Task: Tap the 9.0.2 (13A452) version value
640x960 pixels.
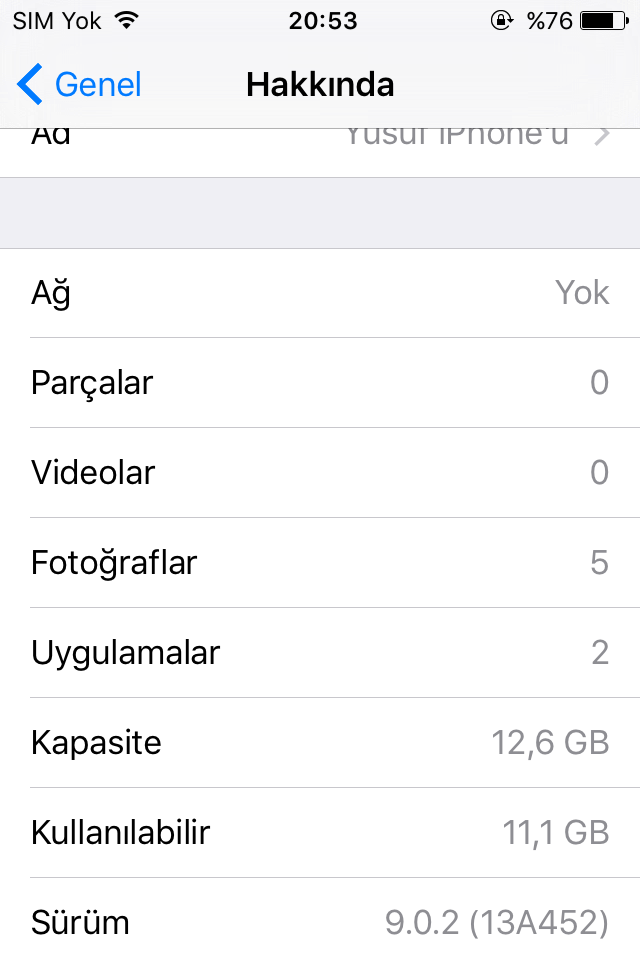Action: [497, 923]
